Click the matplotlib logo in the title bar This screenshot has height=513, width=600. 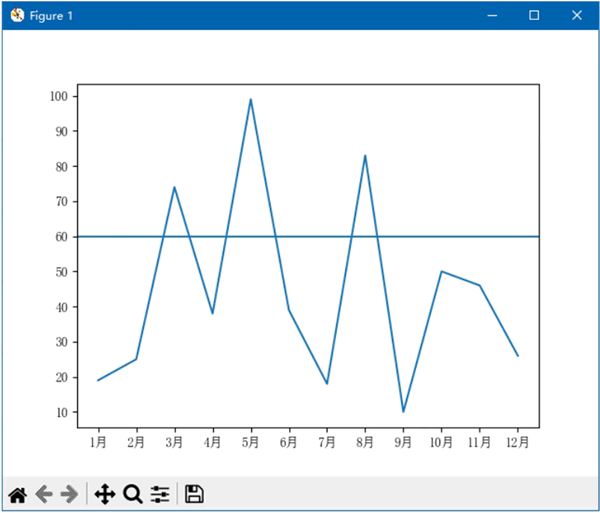point(17,15)
